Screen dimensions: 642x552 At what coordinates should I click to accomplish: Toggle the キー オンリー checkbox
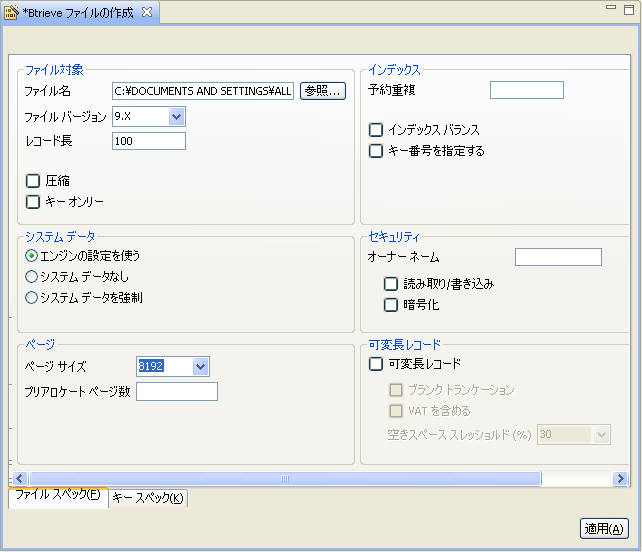33,202
